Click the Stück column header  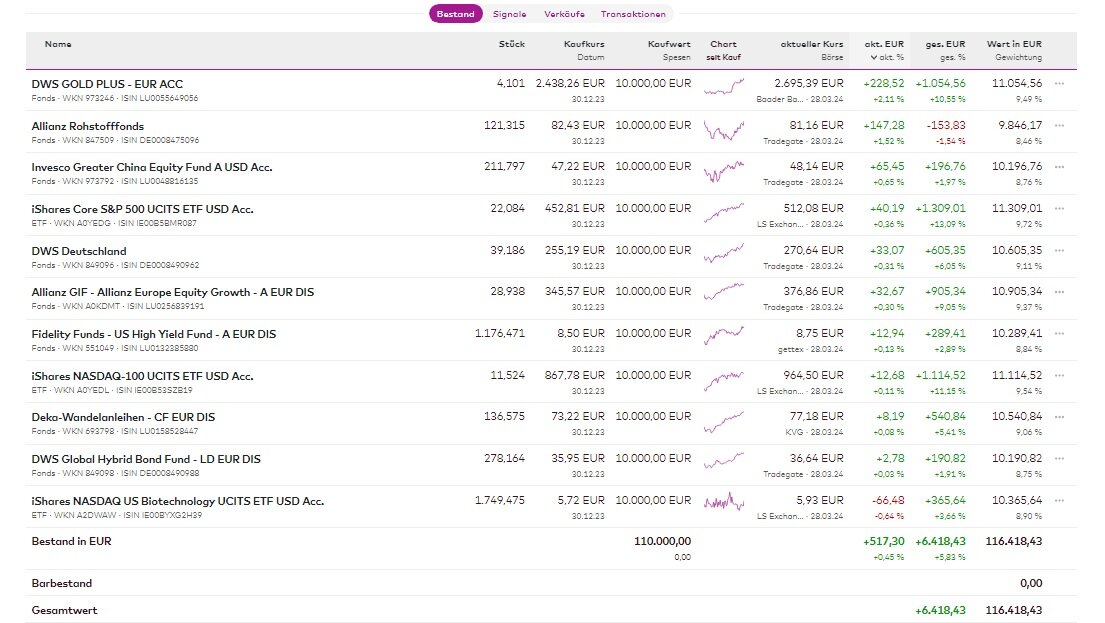click(511, 44)
